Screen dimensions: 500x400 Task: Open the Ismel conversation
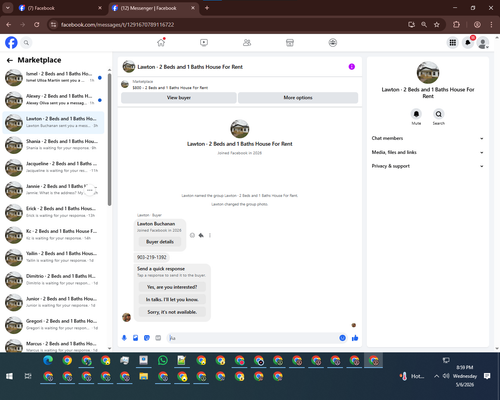point(53,77)
